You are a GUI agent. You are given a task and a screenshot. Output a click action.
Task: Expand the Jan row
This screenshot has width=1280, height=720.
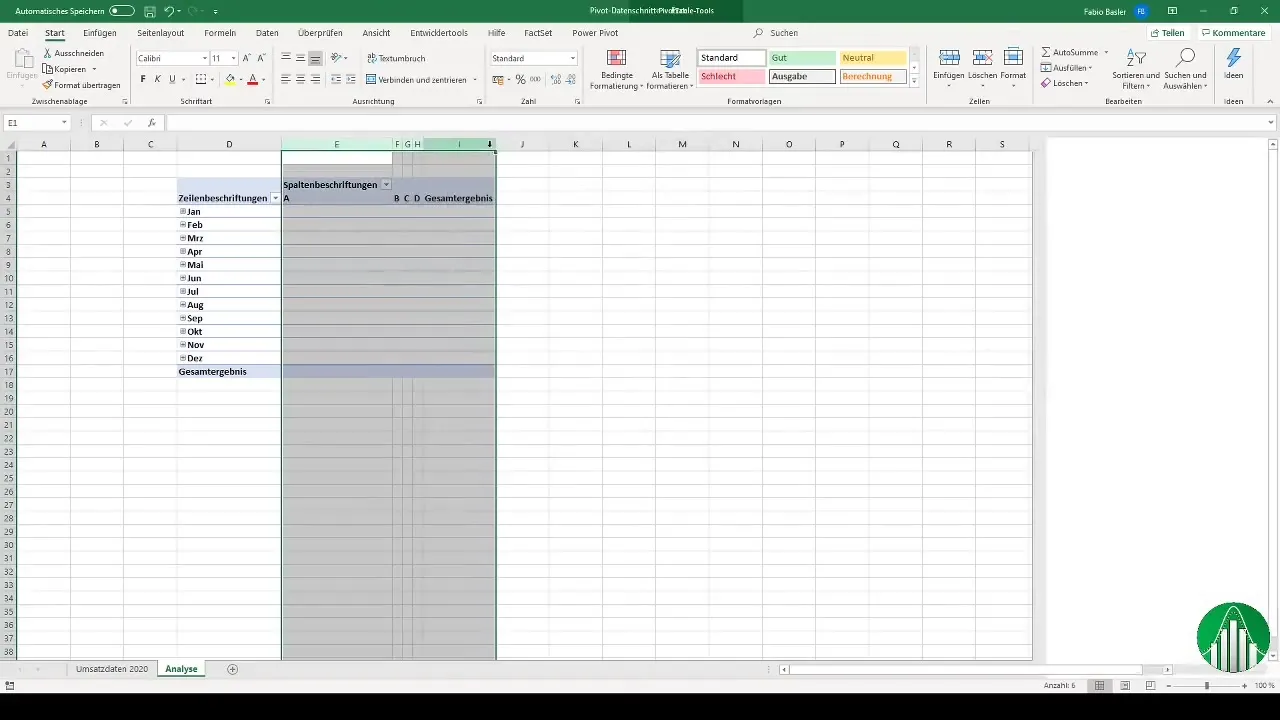point(183,212)
